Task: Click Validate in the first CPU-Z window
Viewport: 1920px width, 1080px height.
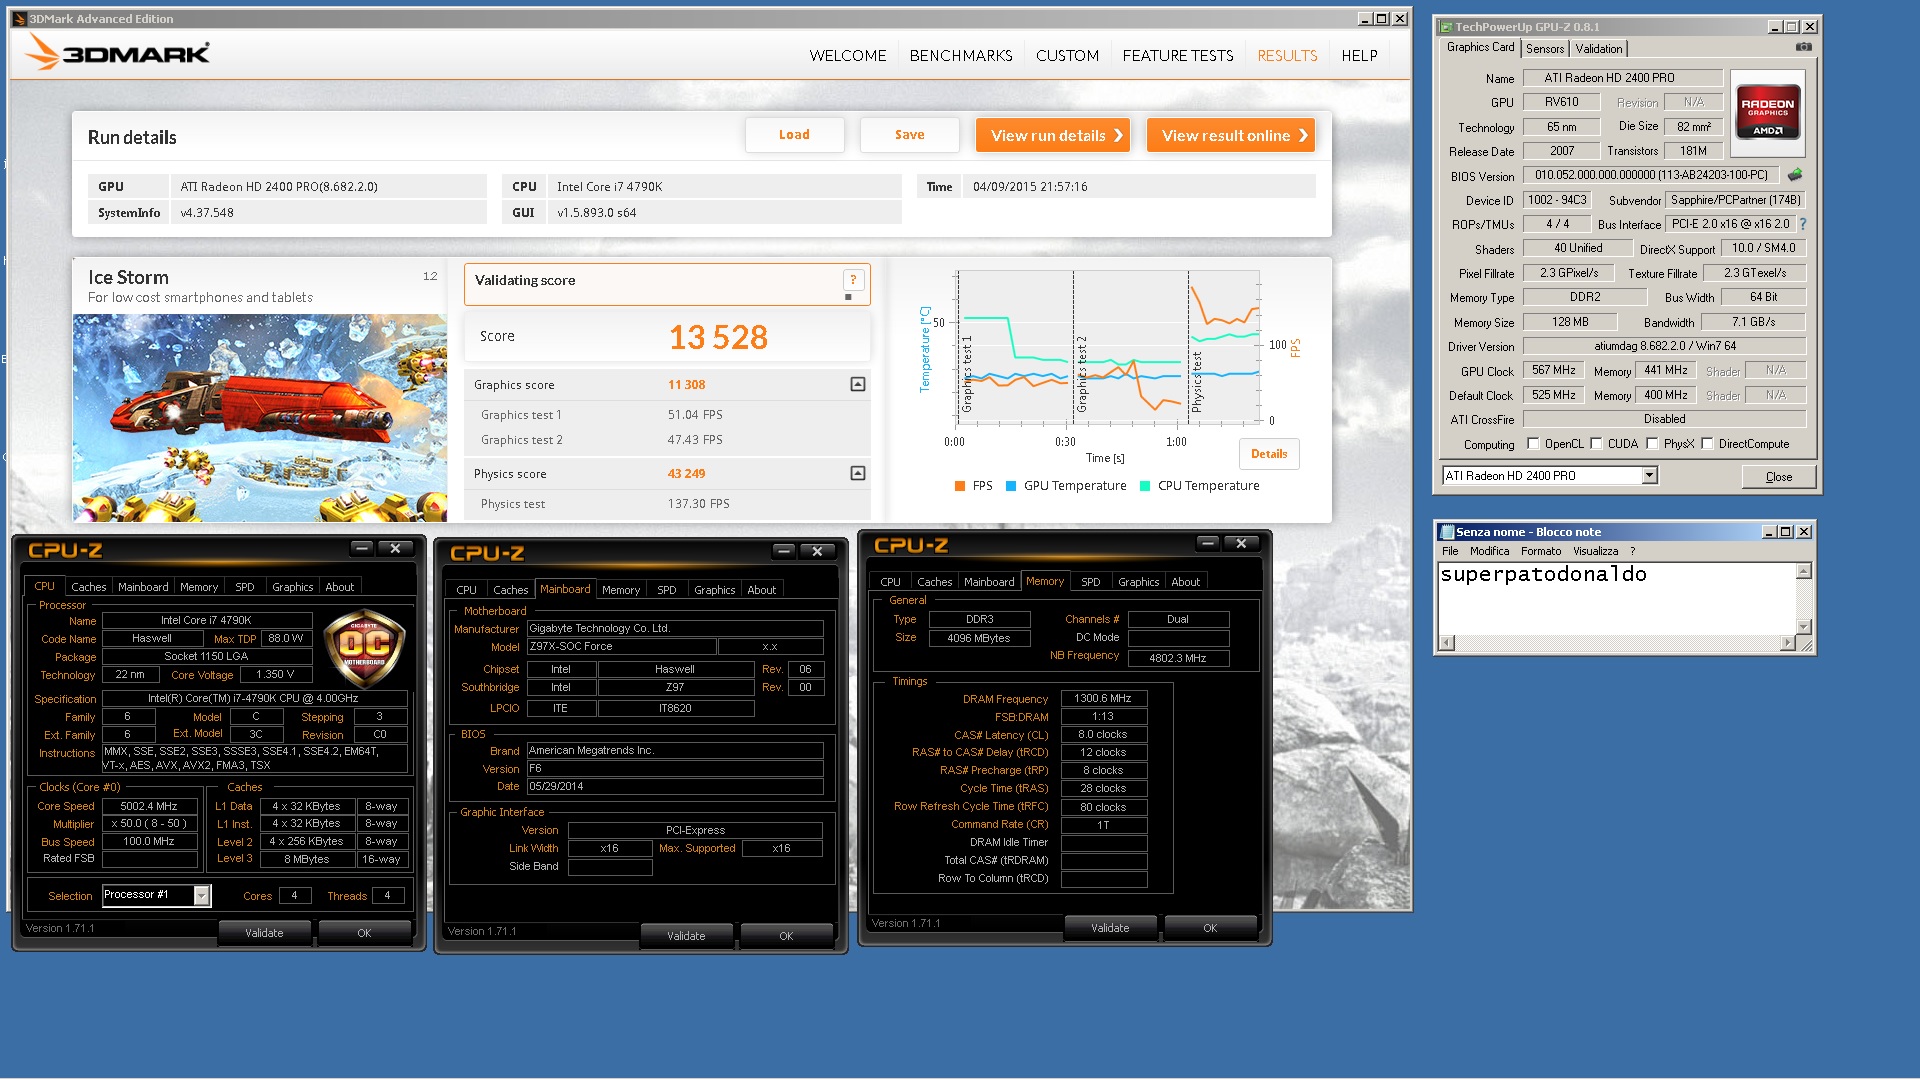Action: (264, 933)
